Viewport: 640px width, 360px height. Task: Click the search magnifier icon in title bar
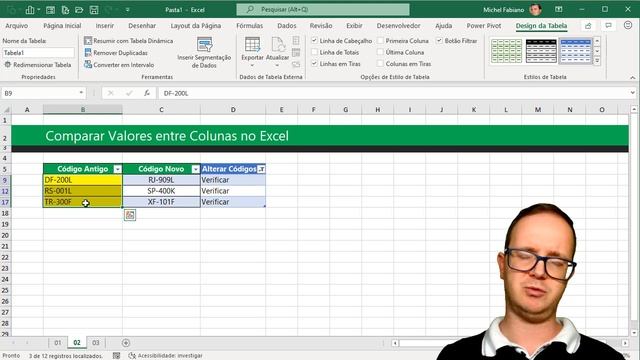tap(250, 9)
